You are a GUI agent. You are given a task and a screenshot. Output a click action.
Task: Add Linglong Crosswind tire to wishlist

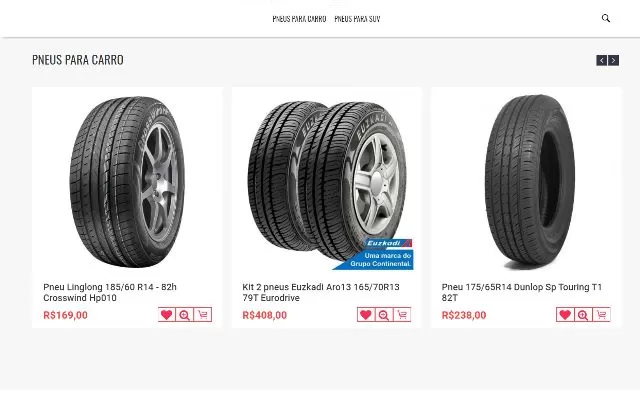[x=167, y=315]
